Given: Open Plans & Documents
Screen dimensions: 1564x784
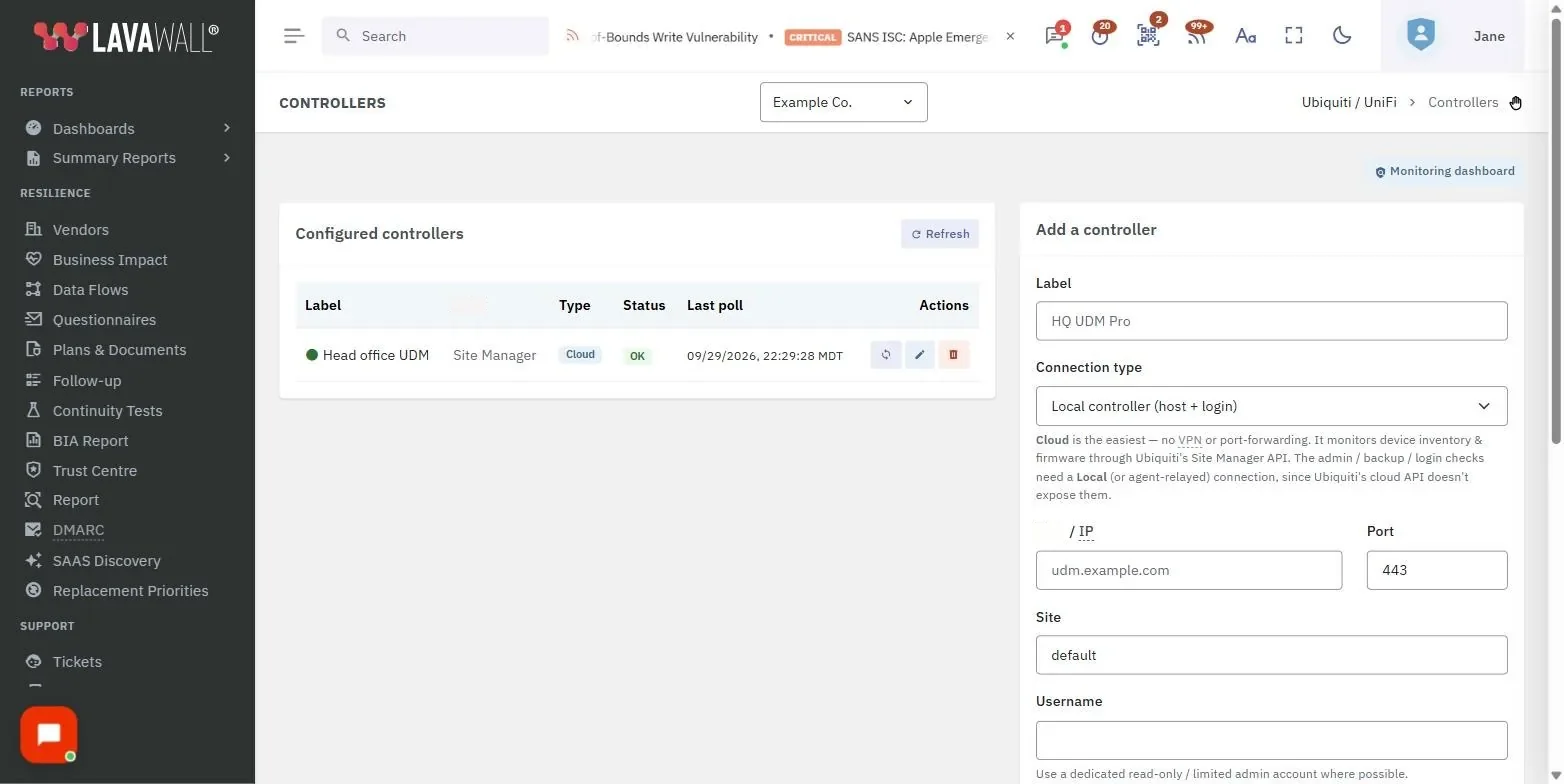Looking at the screenshot, I should pyautogui.click(x=119, y=350).
